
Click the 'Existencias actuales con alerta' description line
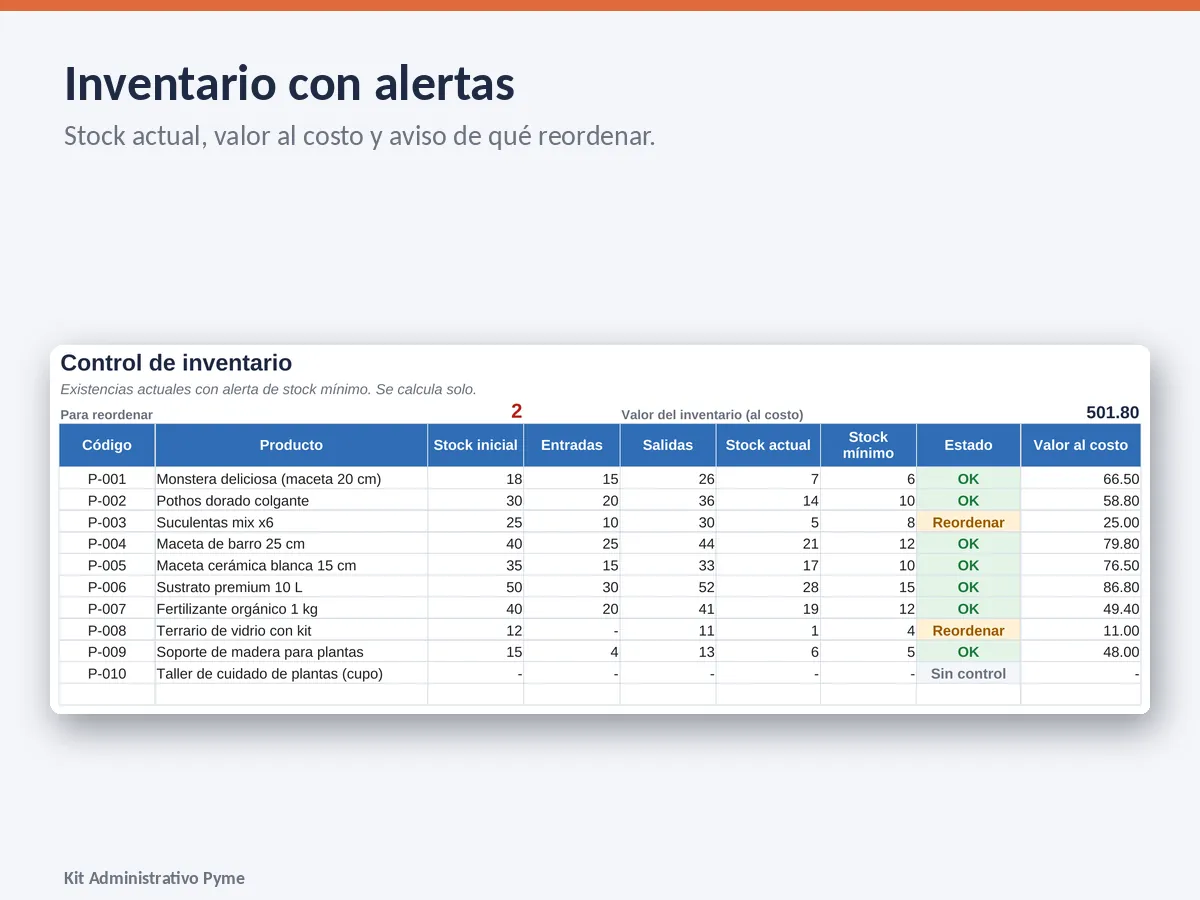pyautogui.click(x=268, y=389)
